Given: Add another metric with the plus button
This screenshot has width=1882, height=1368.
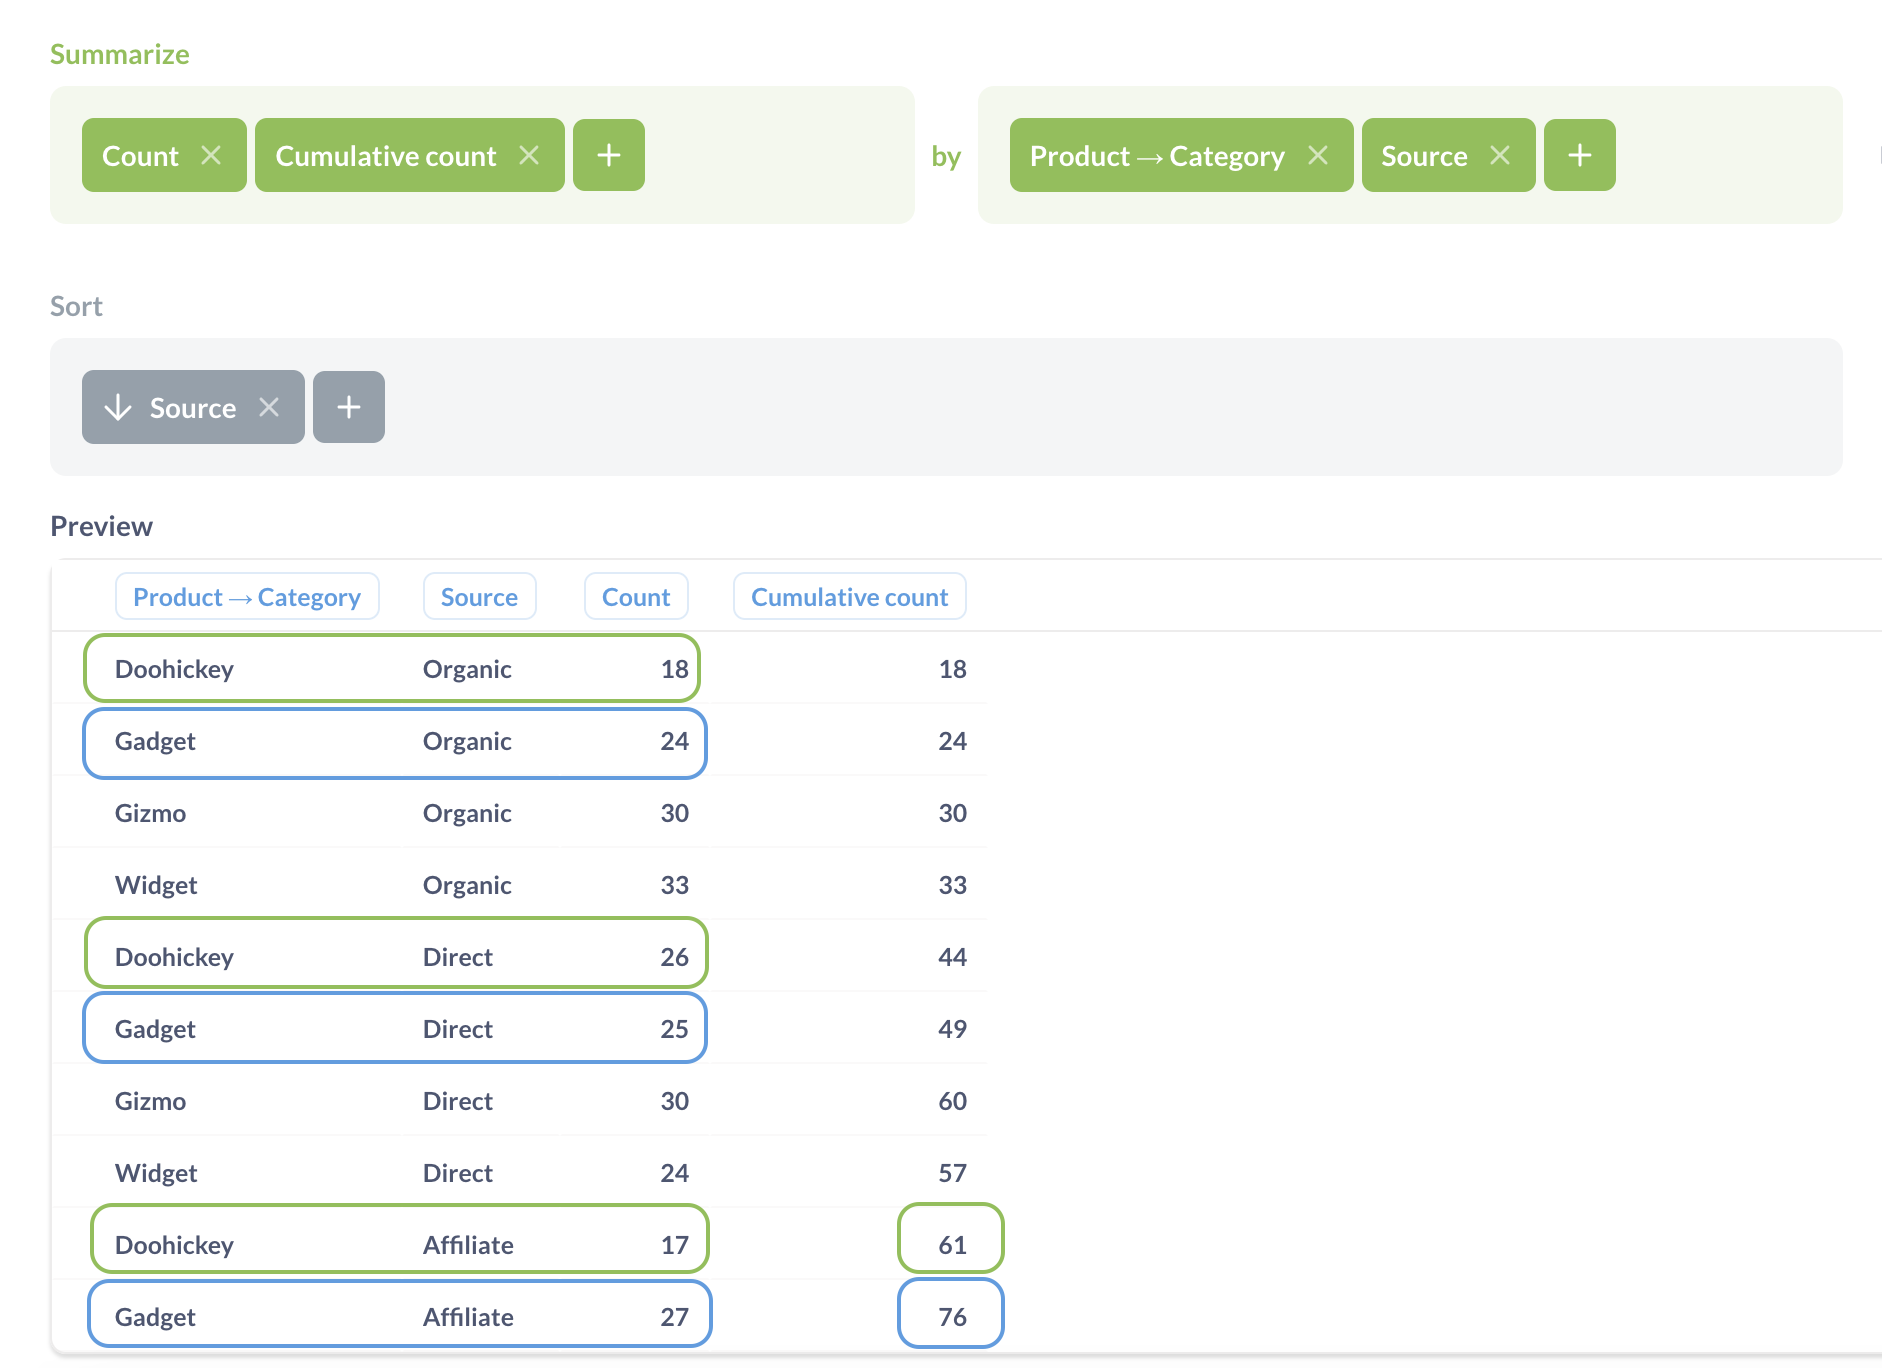Looking at the screenshot, I should [x=608, y=155].
